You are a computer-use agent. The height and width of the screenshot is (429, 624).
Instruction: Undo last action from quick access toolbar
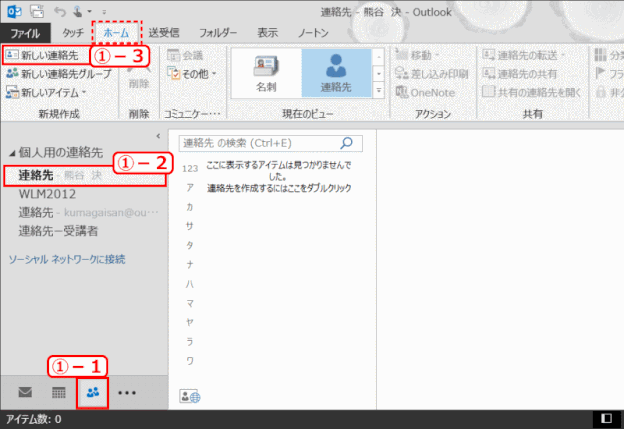tap(60, 12)
